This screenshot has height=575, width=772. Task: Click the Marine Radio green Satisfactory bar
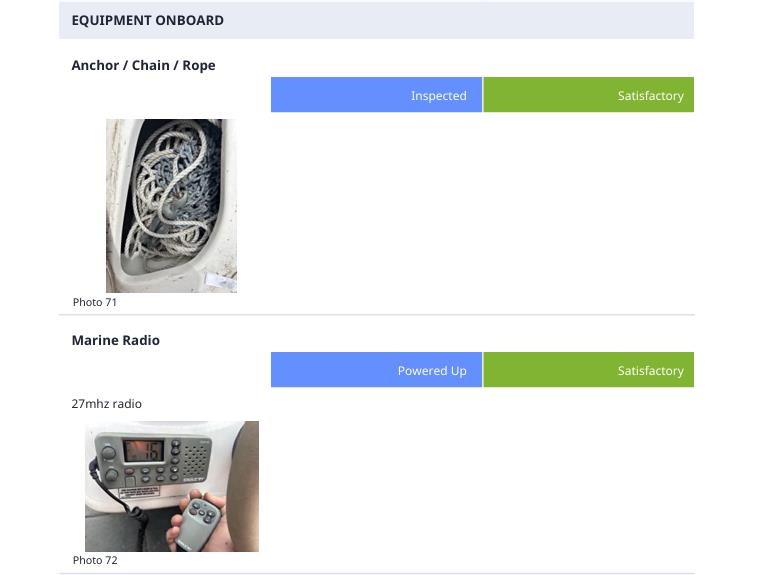pos(588,370)
